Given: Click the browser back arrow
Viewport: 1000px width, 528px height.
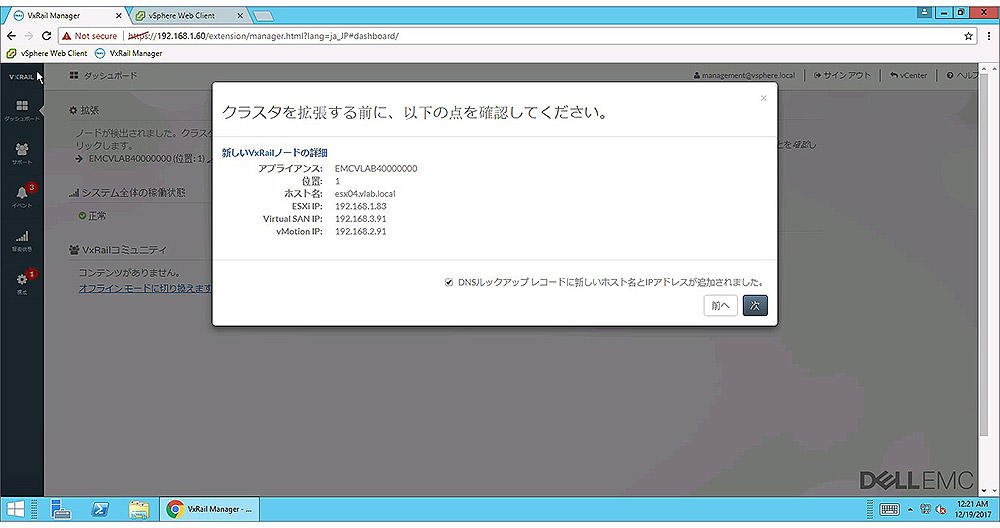Looking at the screenshot, I should 11,36.
